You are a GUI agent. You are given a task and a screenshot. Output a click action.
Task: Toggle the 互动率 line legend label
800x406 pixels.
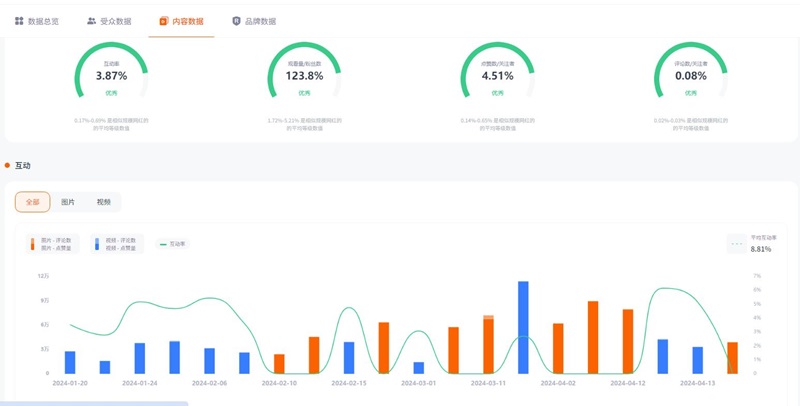(x=178, y=243)
